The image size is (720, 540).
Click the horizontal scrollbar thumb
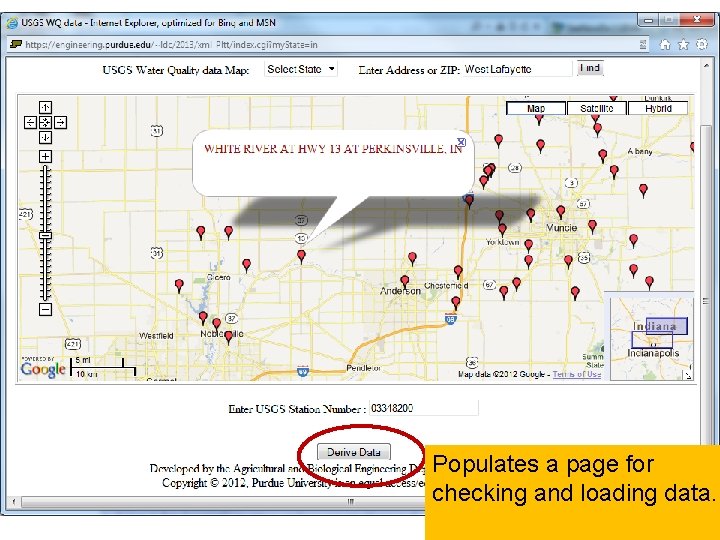coord(351,501)
